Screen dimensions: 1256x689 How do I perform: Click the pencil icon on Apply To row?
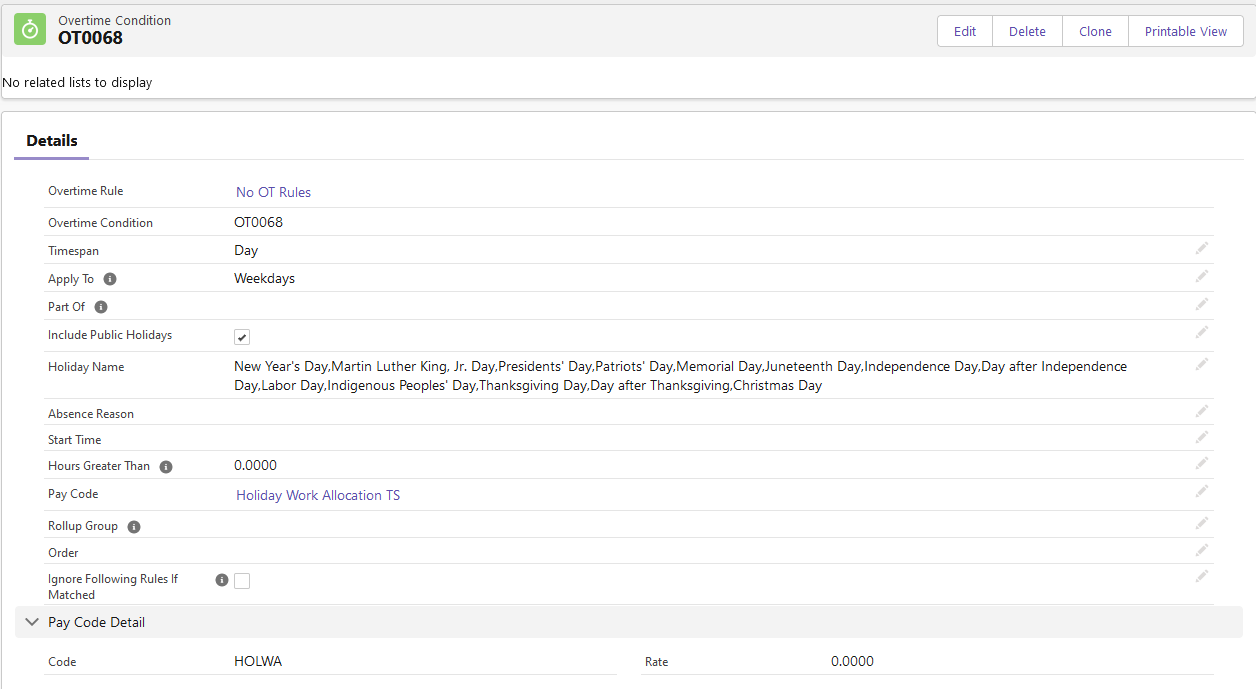(x=1201, y=276)
